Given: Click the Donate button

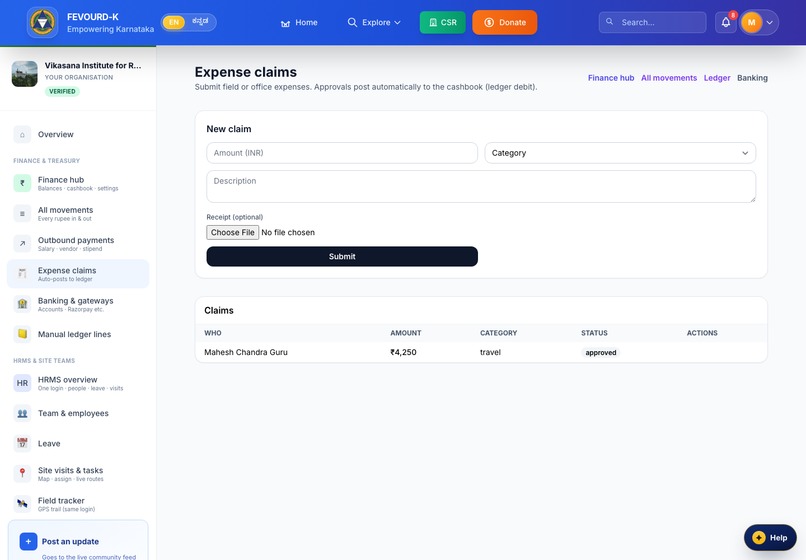Looking at the screenshot, I should pos(505,23).
